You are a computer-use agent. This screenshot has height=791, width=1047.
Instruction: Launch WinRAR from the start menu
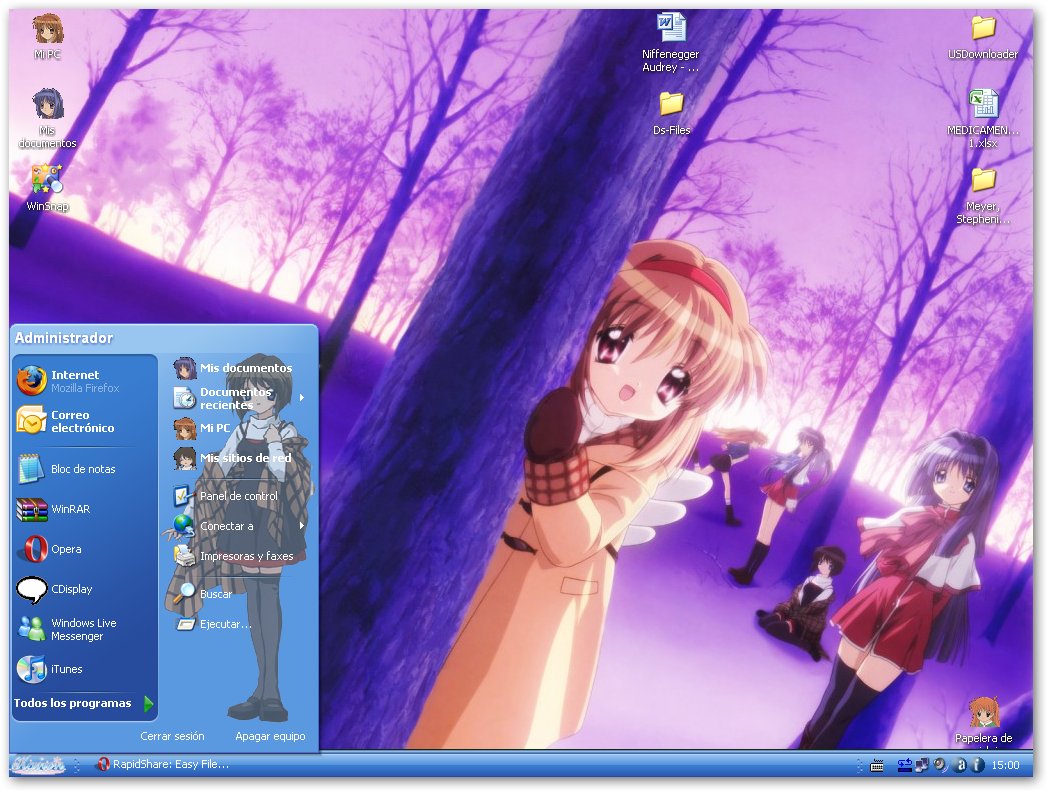pos(84,509)
